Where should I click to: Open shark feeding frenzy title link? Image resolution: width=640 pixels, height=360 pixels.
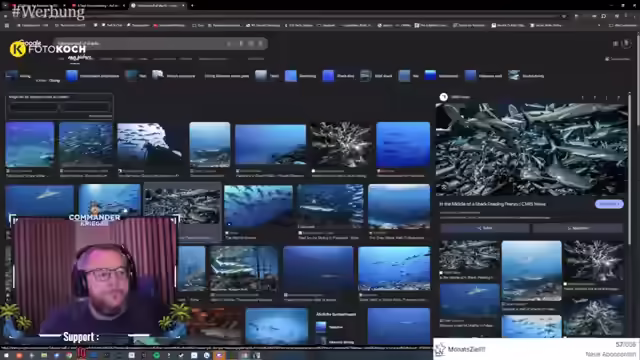tap(492, 204)
